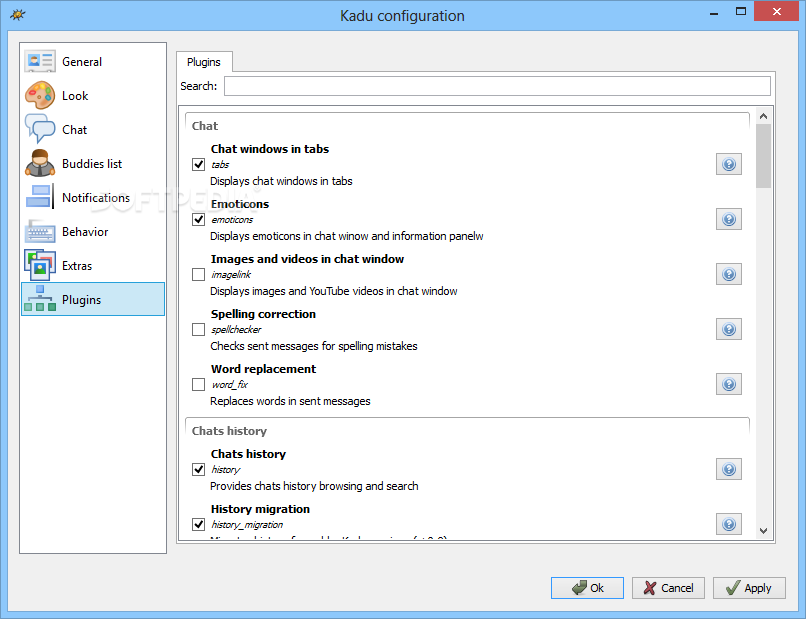806x619 pixels.
Task: Open the Look palette icon
Action: coord(40,96)
